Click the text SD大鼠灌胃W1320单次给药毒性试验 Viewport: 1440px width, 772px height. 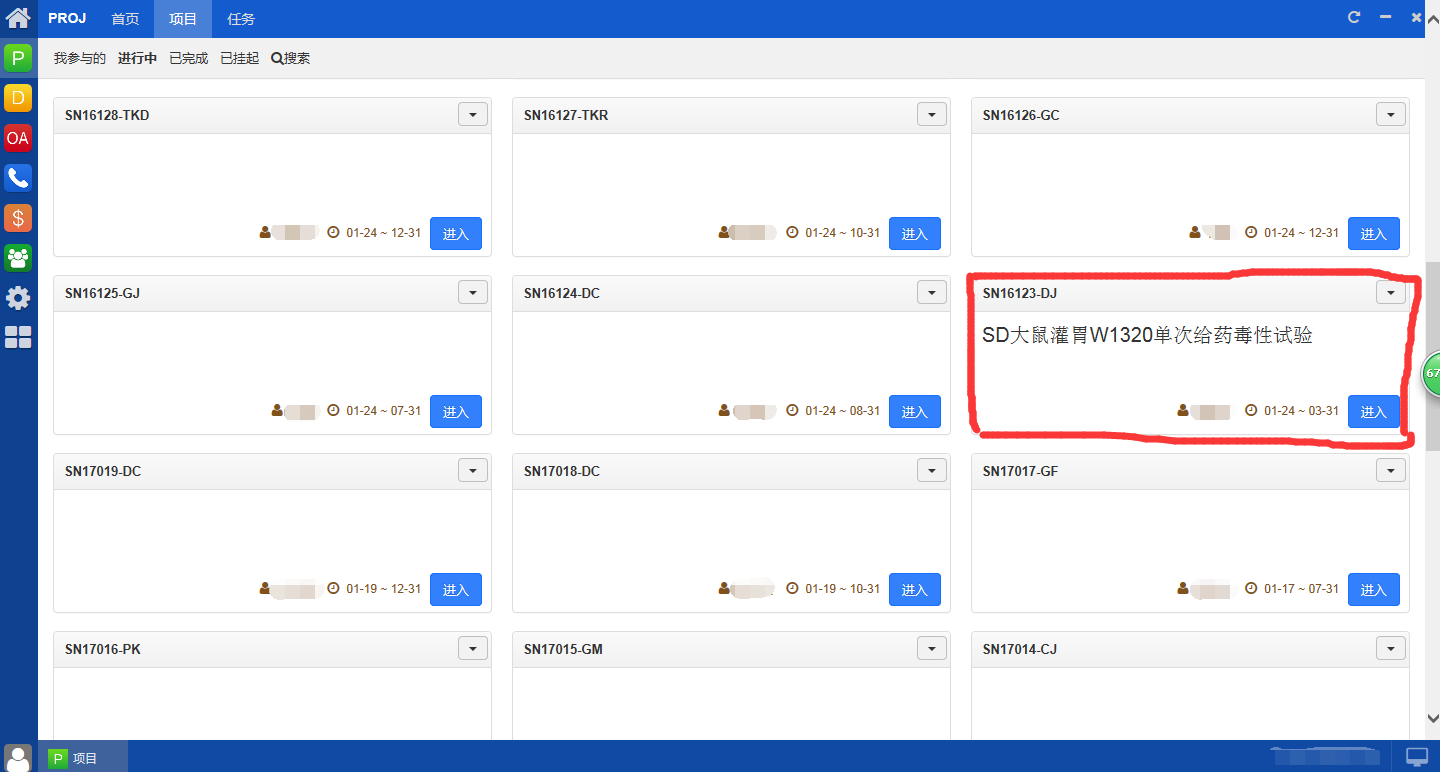pos(1147,336)
